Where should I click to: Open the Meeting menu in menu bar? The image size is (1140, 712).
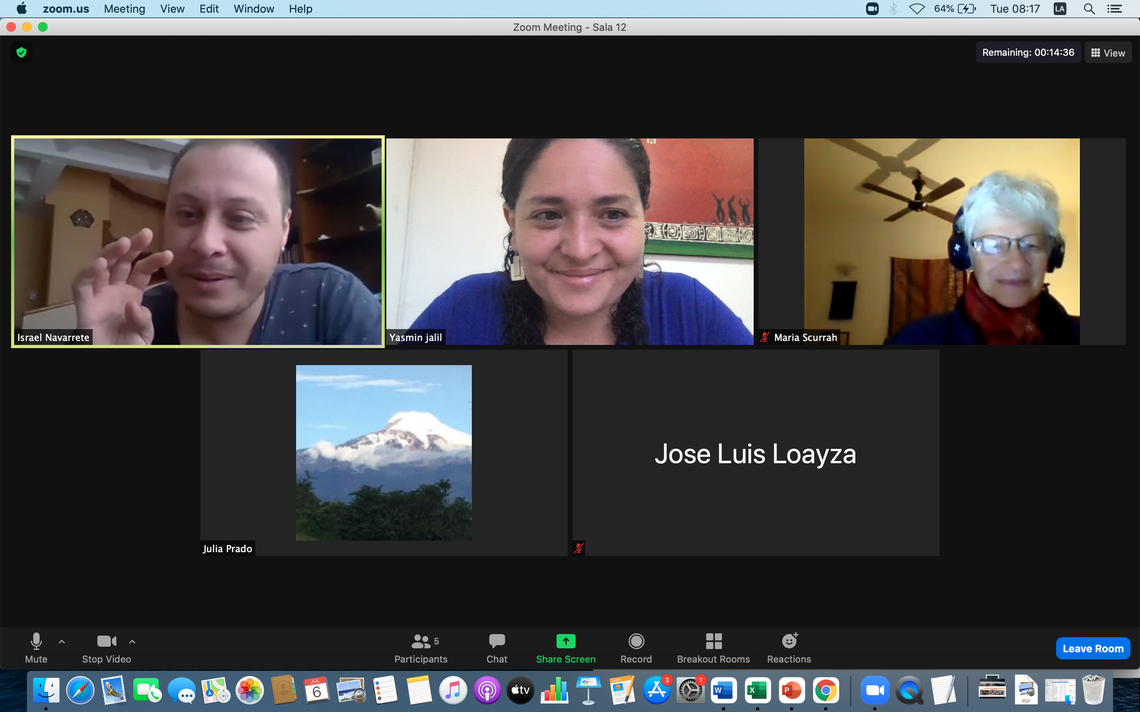124,9
